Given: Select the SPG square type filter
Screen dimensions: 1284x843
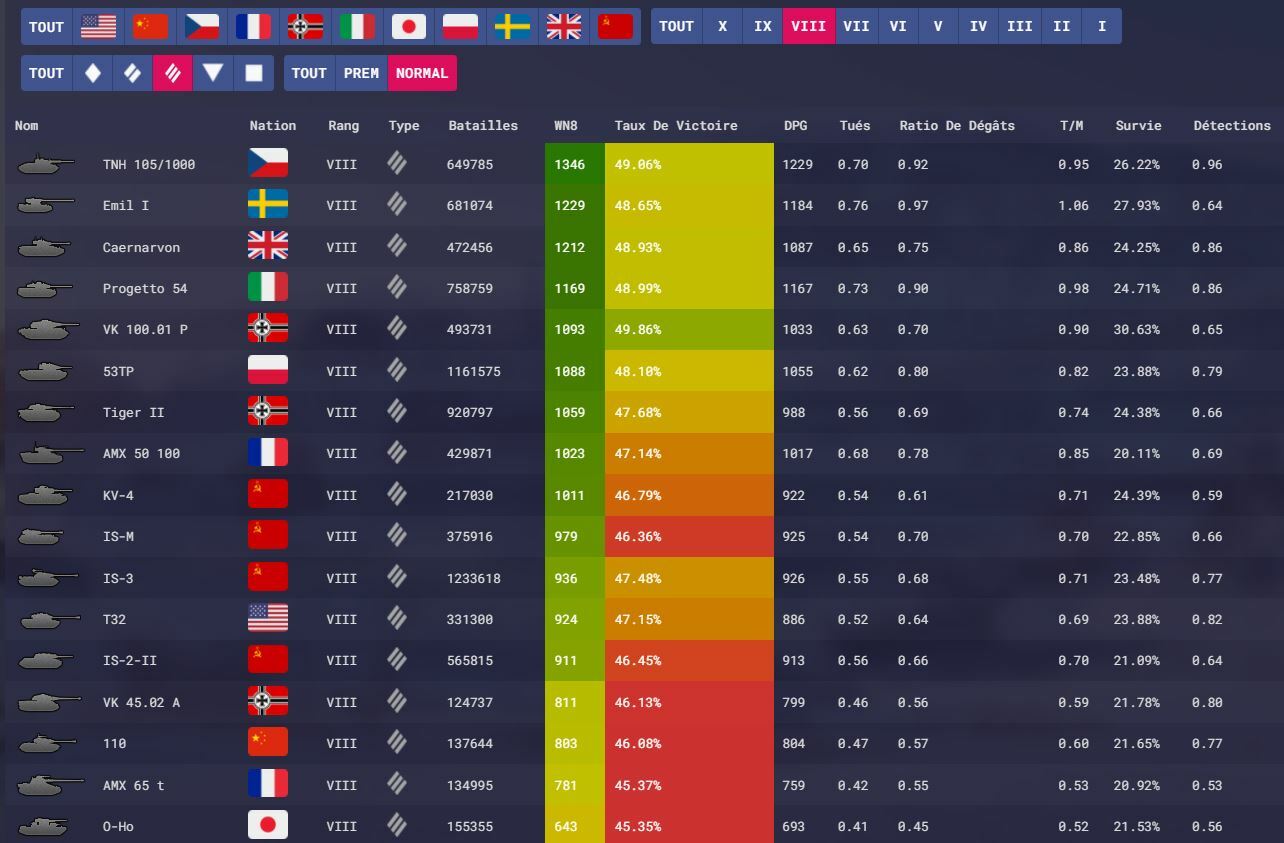Looking at the screenshot, I should pos(254,73).
